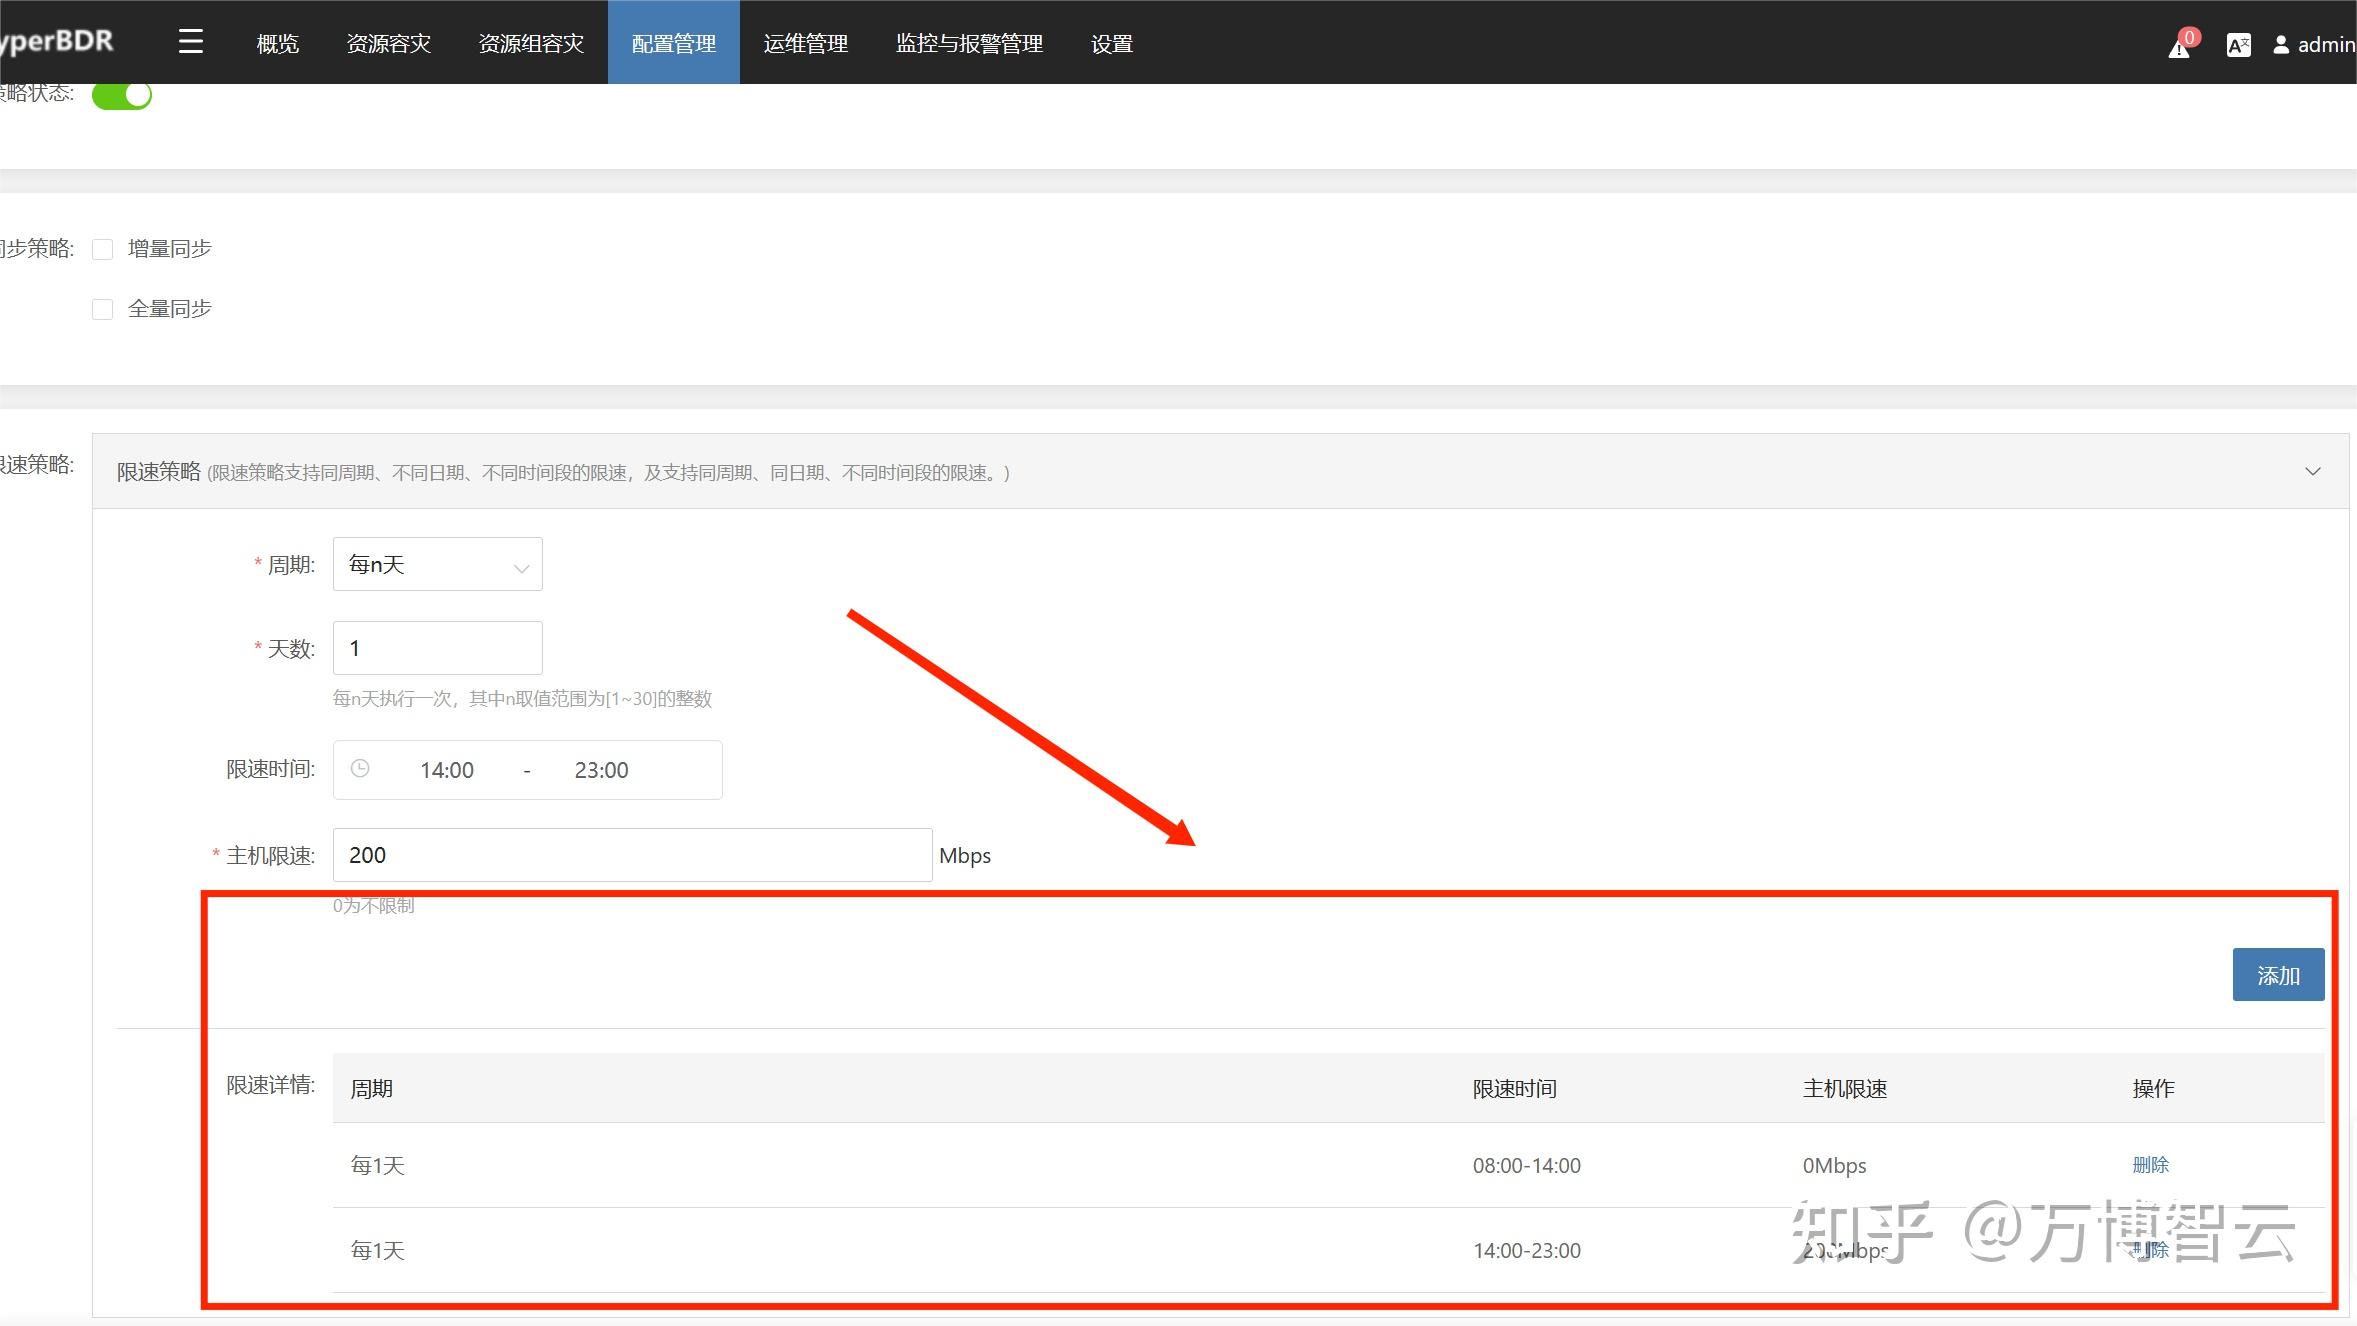Enable the 增量同步 checkbox
This screenshot has height=1326, width=2357.
102,248
